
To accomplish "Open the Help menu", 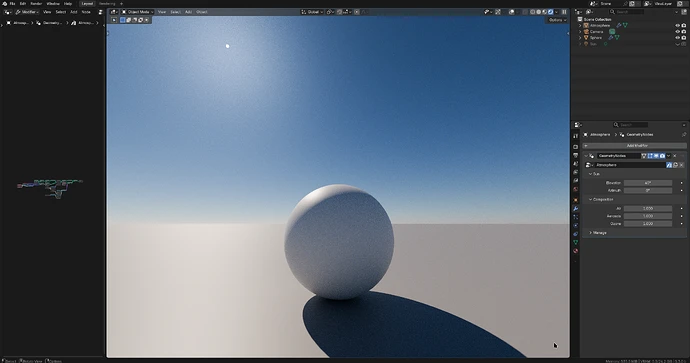I will point(68,4).
